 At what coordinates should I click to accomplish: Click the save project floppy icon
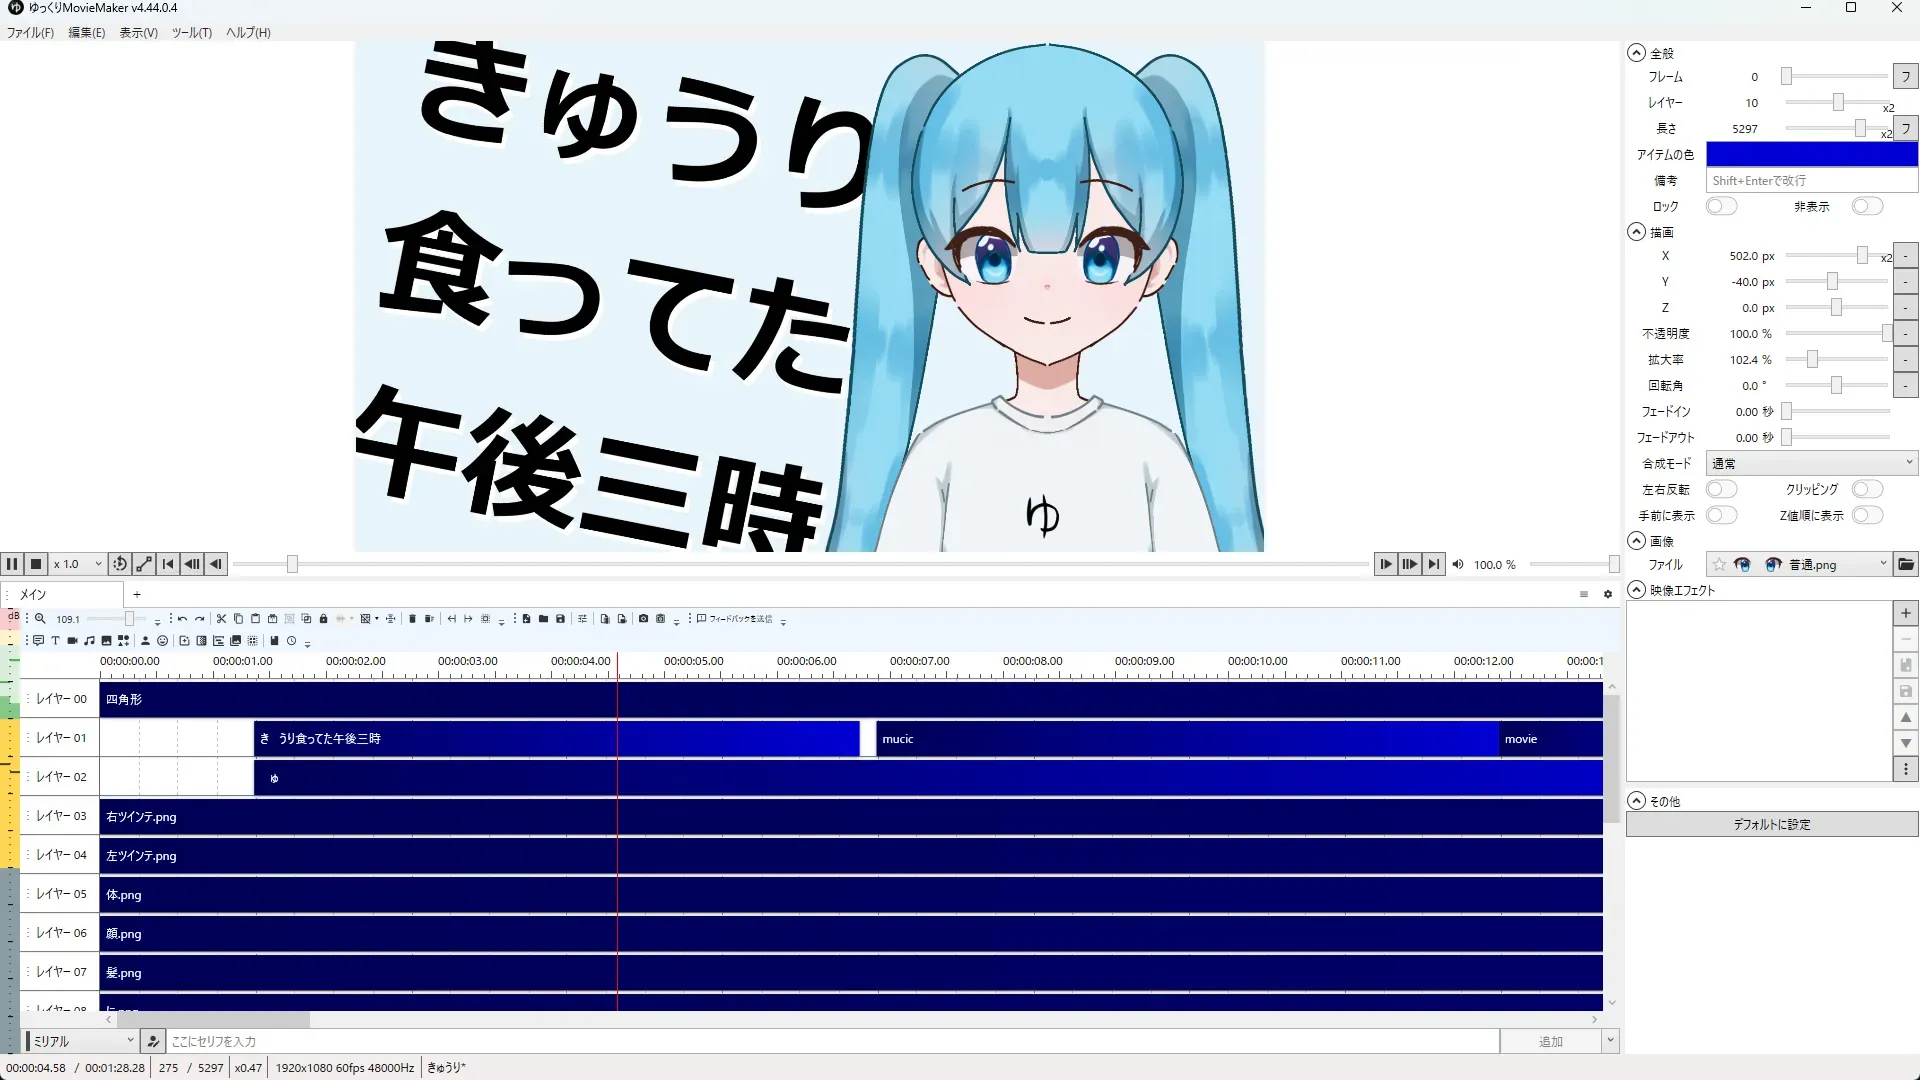pos(560,619)
